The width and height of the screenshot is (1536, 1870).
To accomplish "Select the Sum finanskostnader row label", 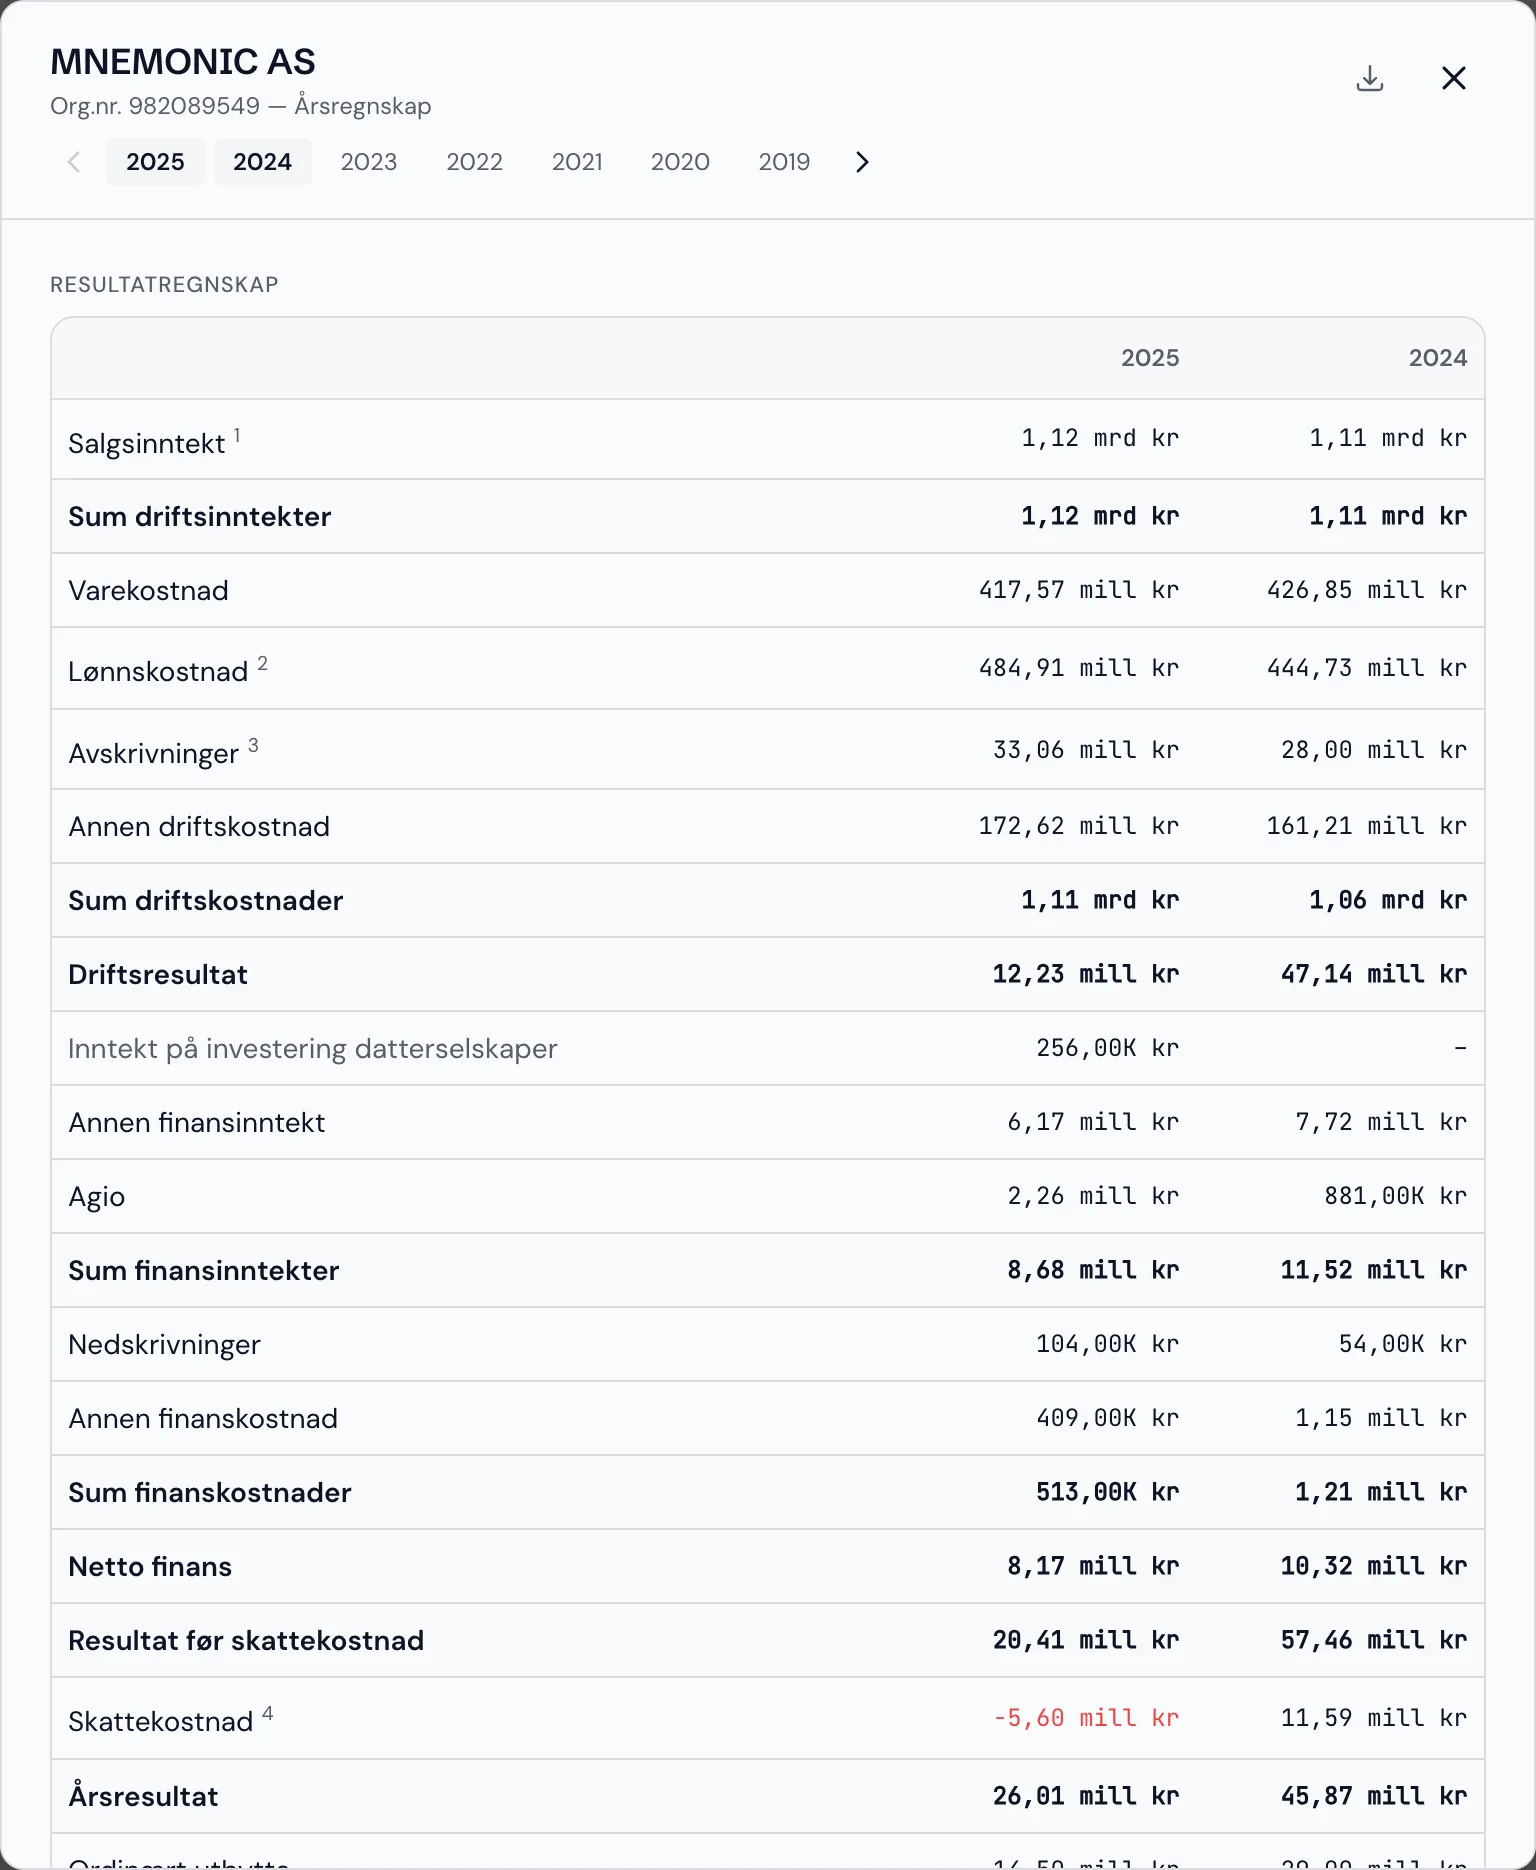I will [210, 1493].
